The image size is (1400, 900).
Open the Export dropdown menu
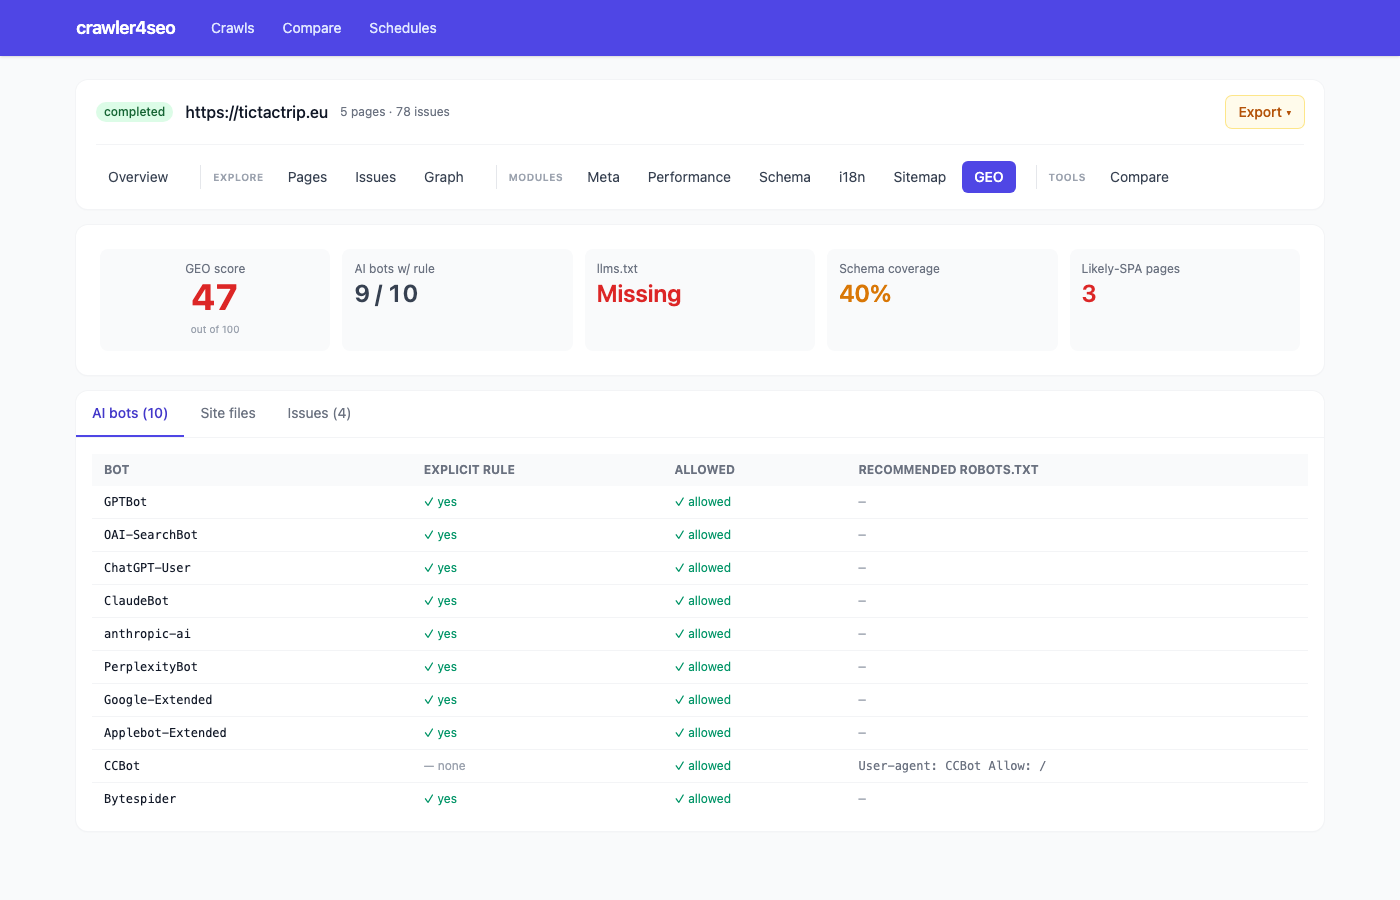click(x=1264, y=112)
